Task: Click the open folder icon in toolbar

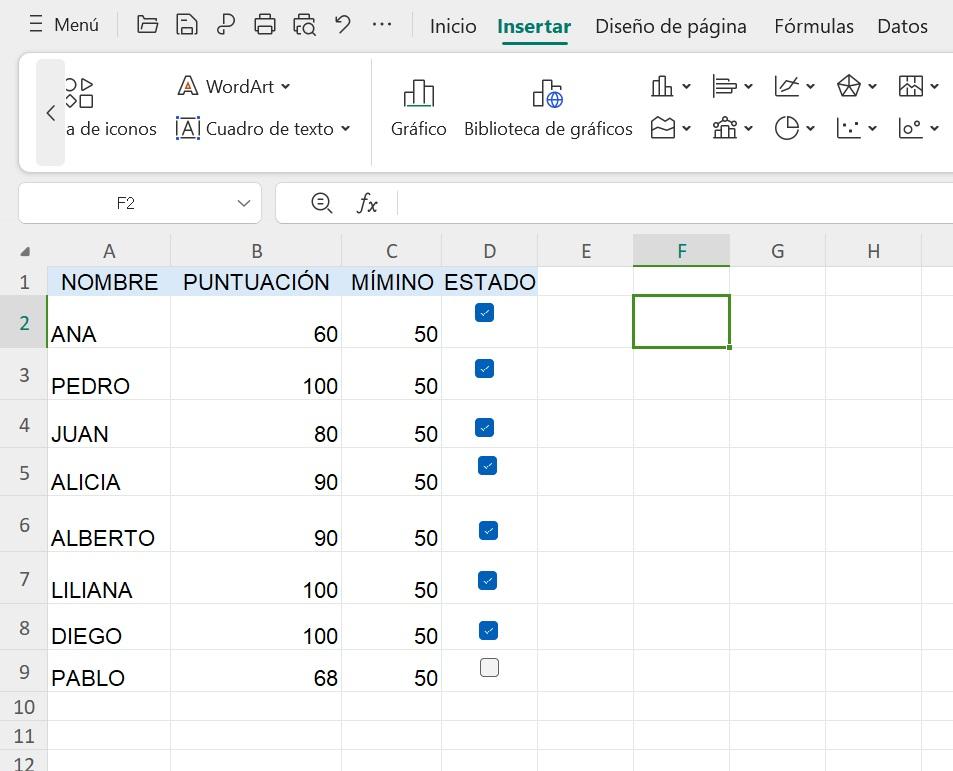Action: [x=147, y=25]
